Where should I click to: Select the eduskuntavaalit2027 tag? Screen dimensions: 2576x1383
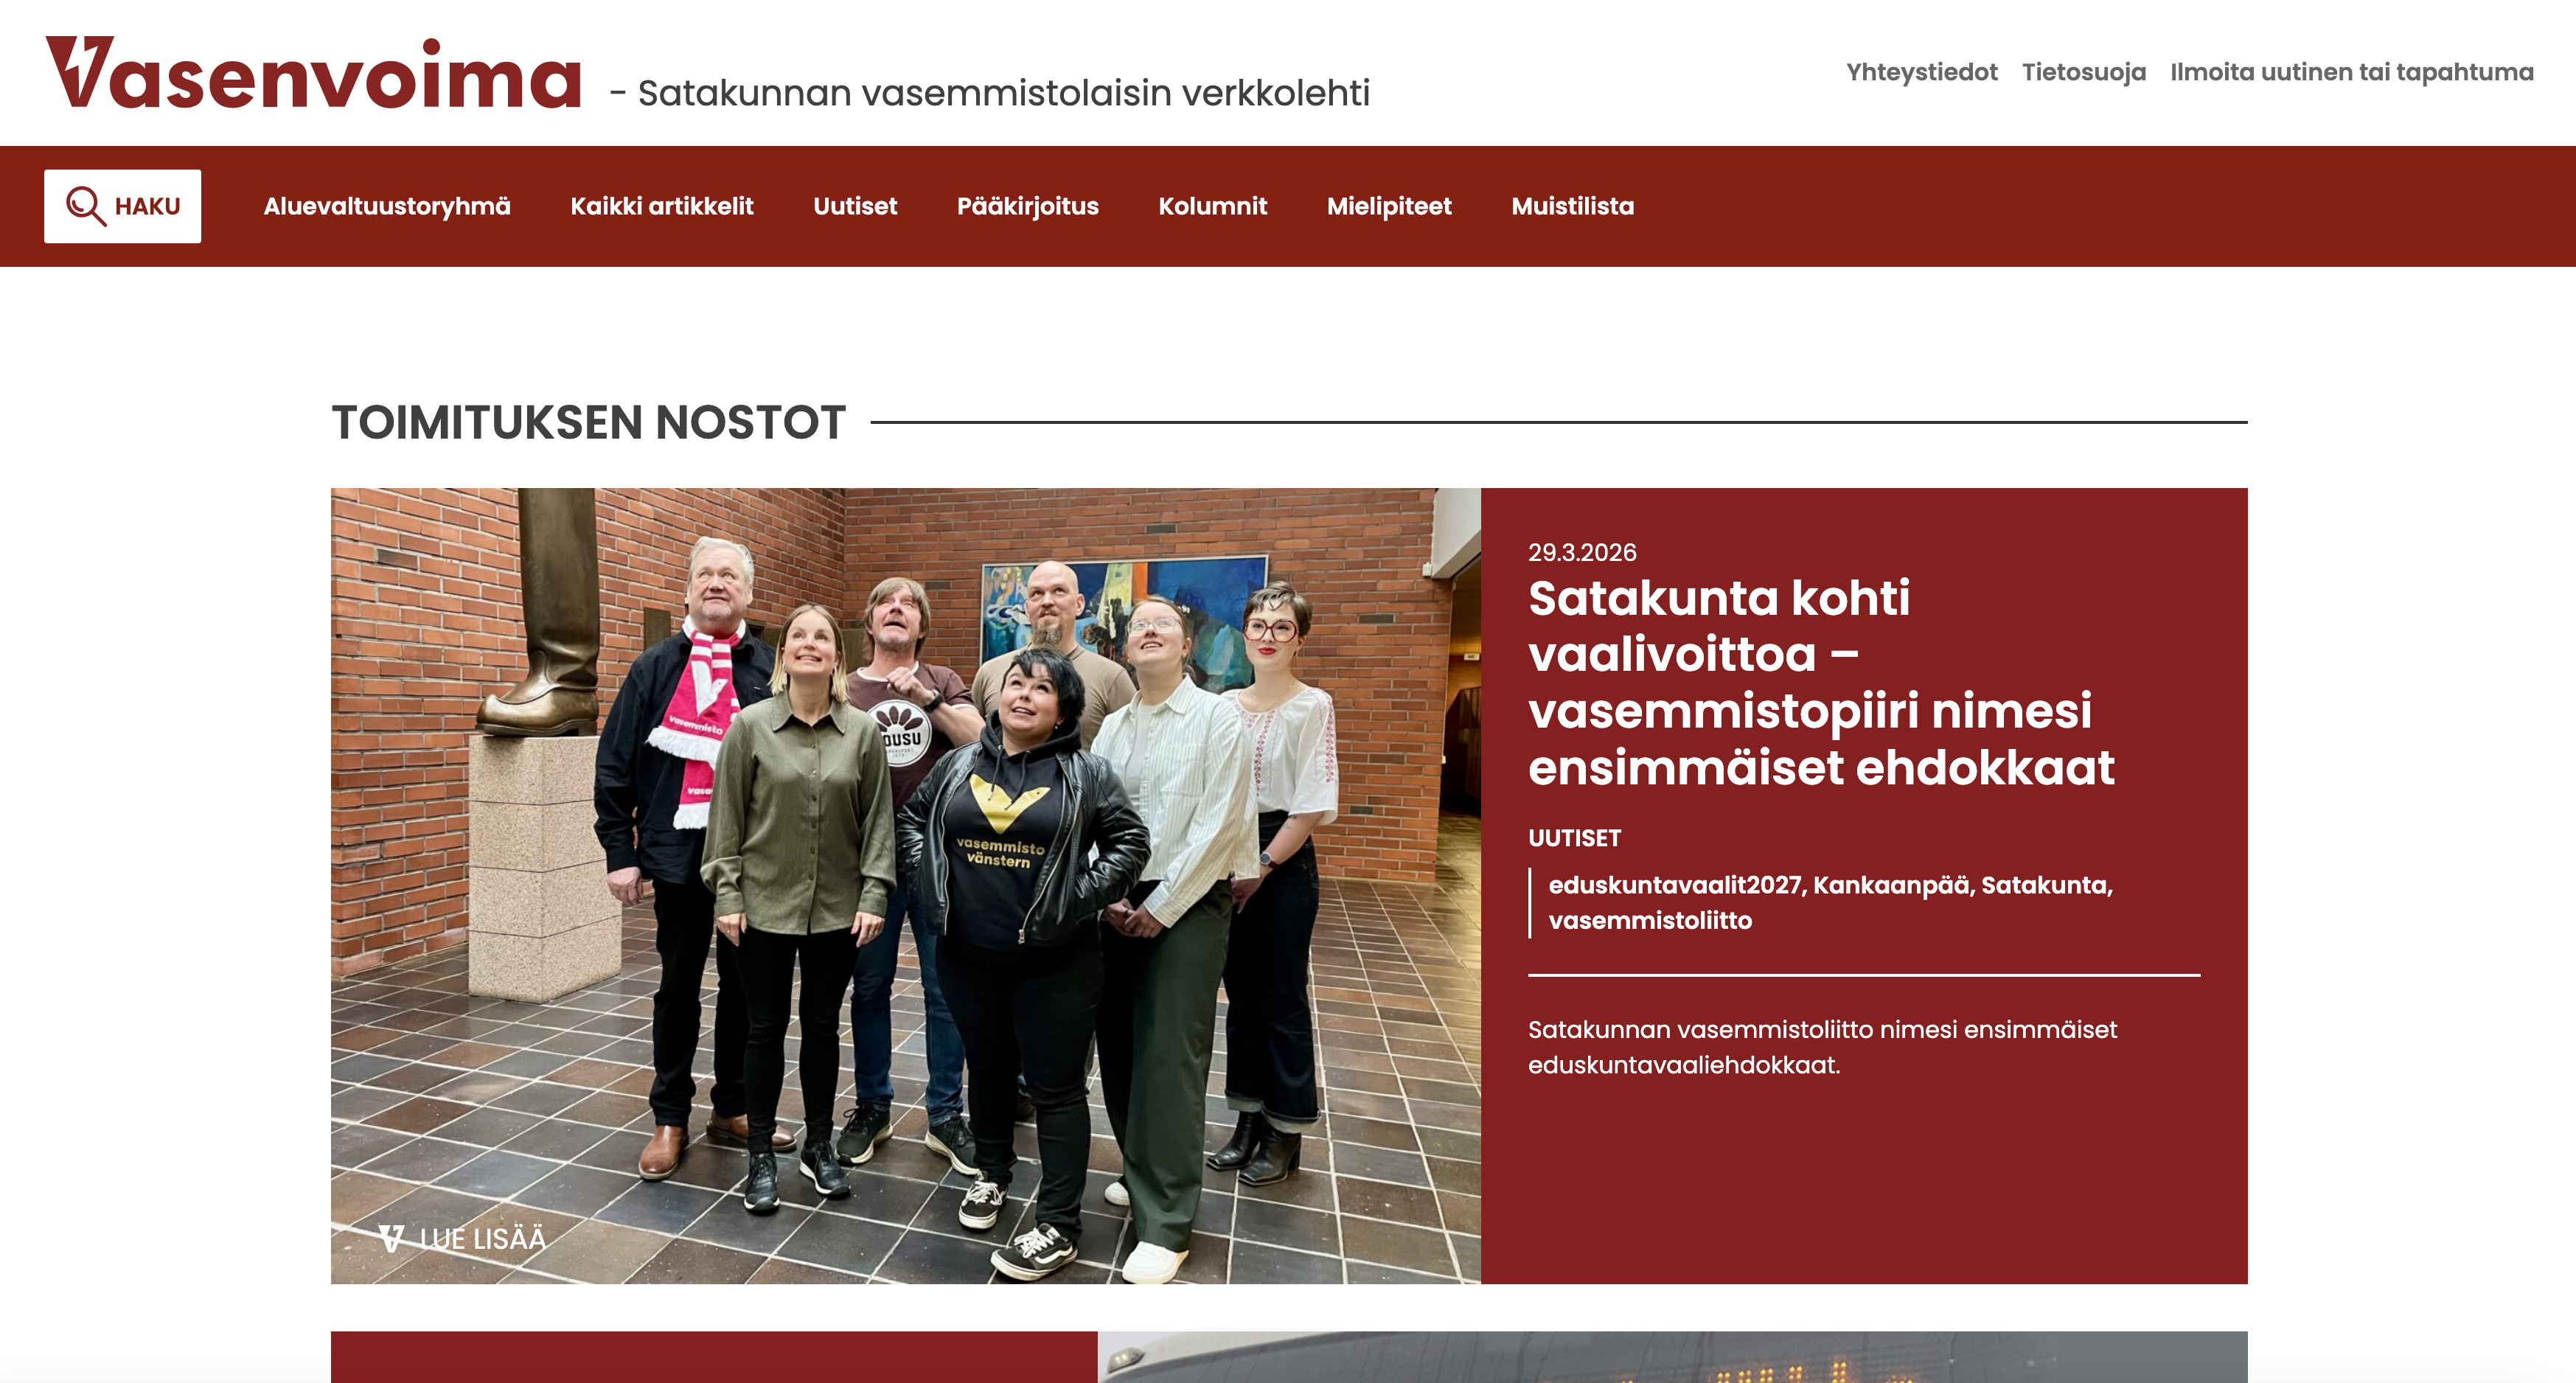1675,885
